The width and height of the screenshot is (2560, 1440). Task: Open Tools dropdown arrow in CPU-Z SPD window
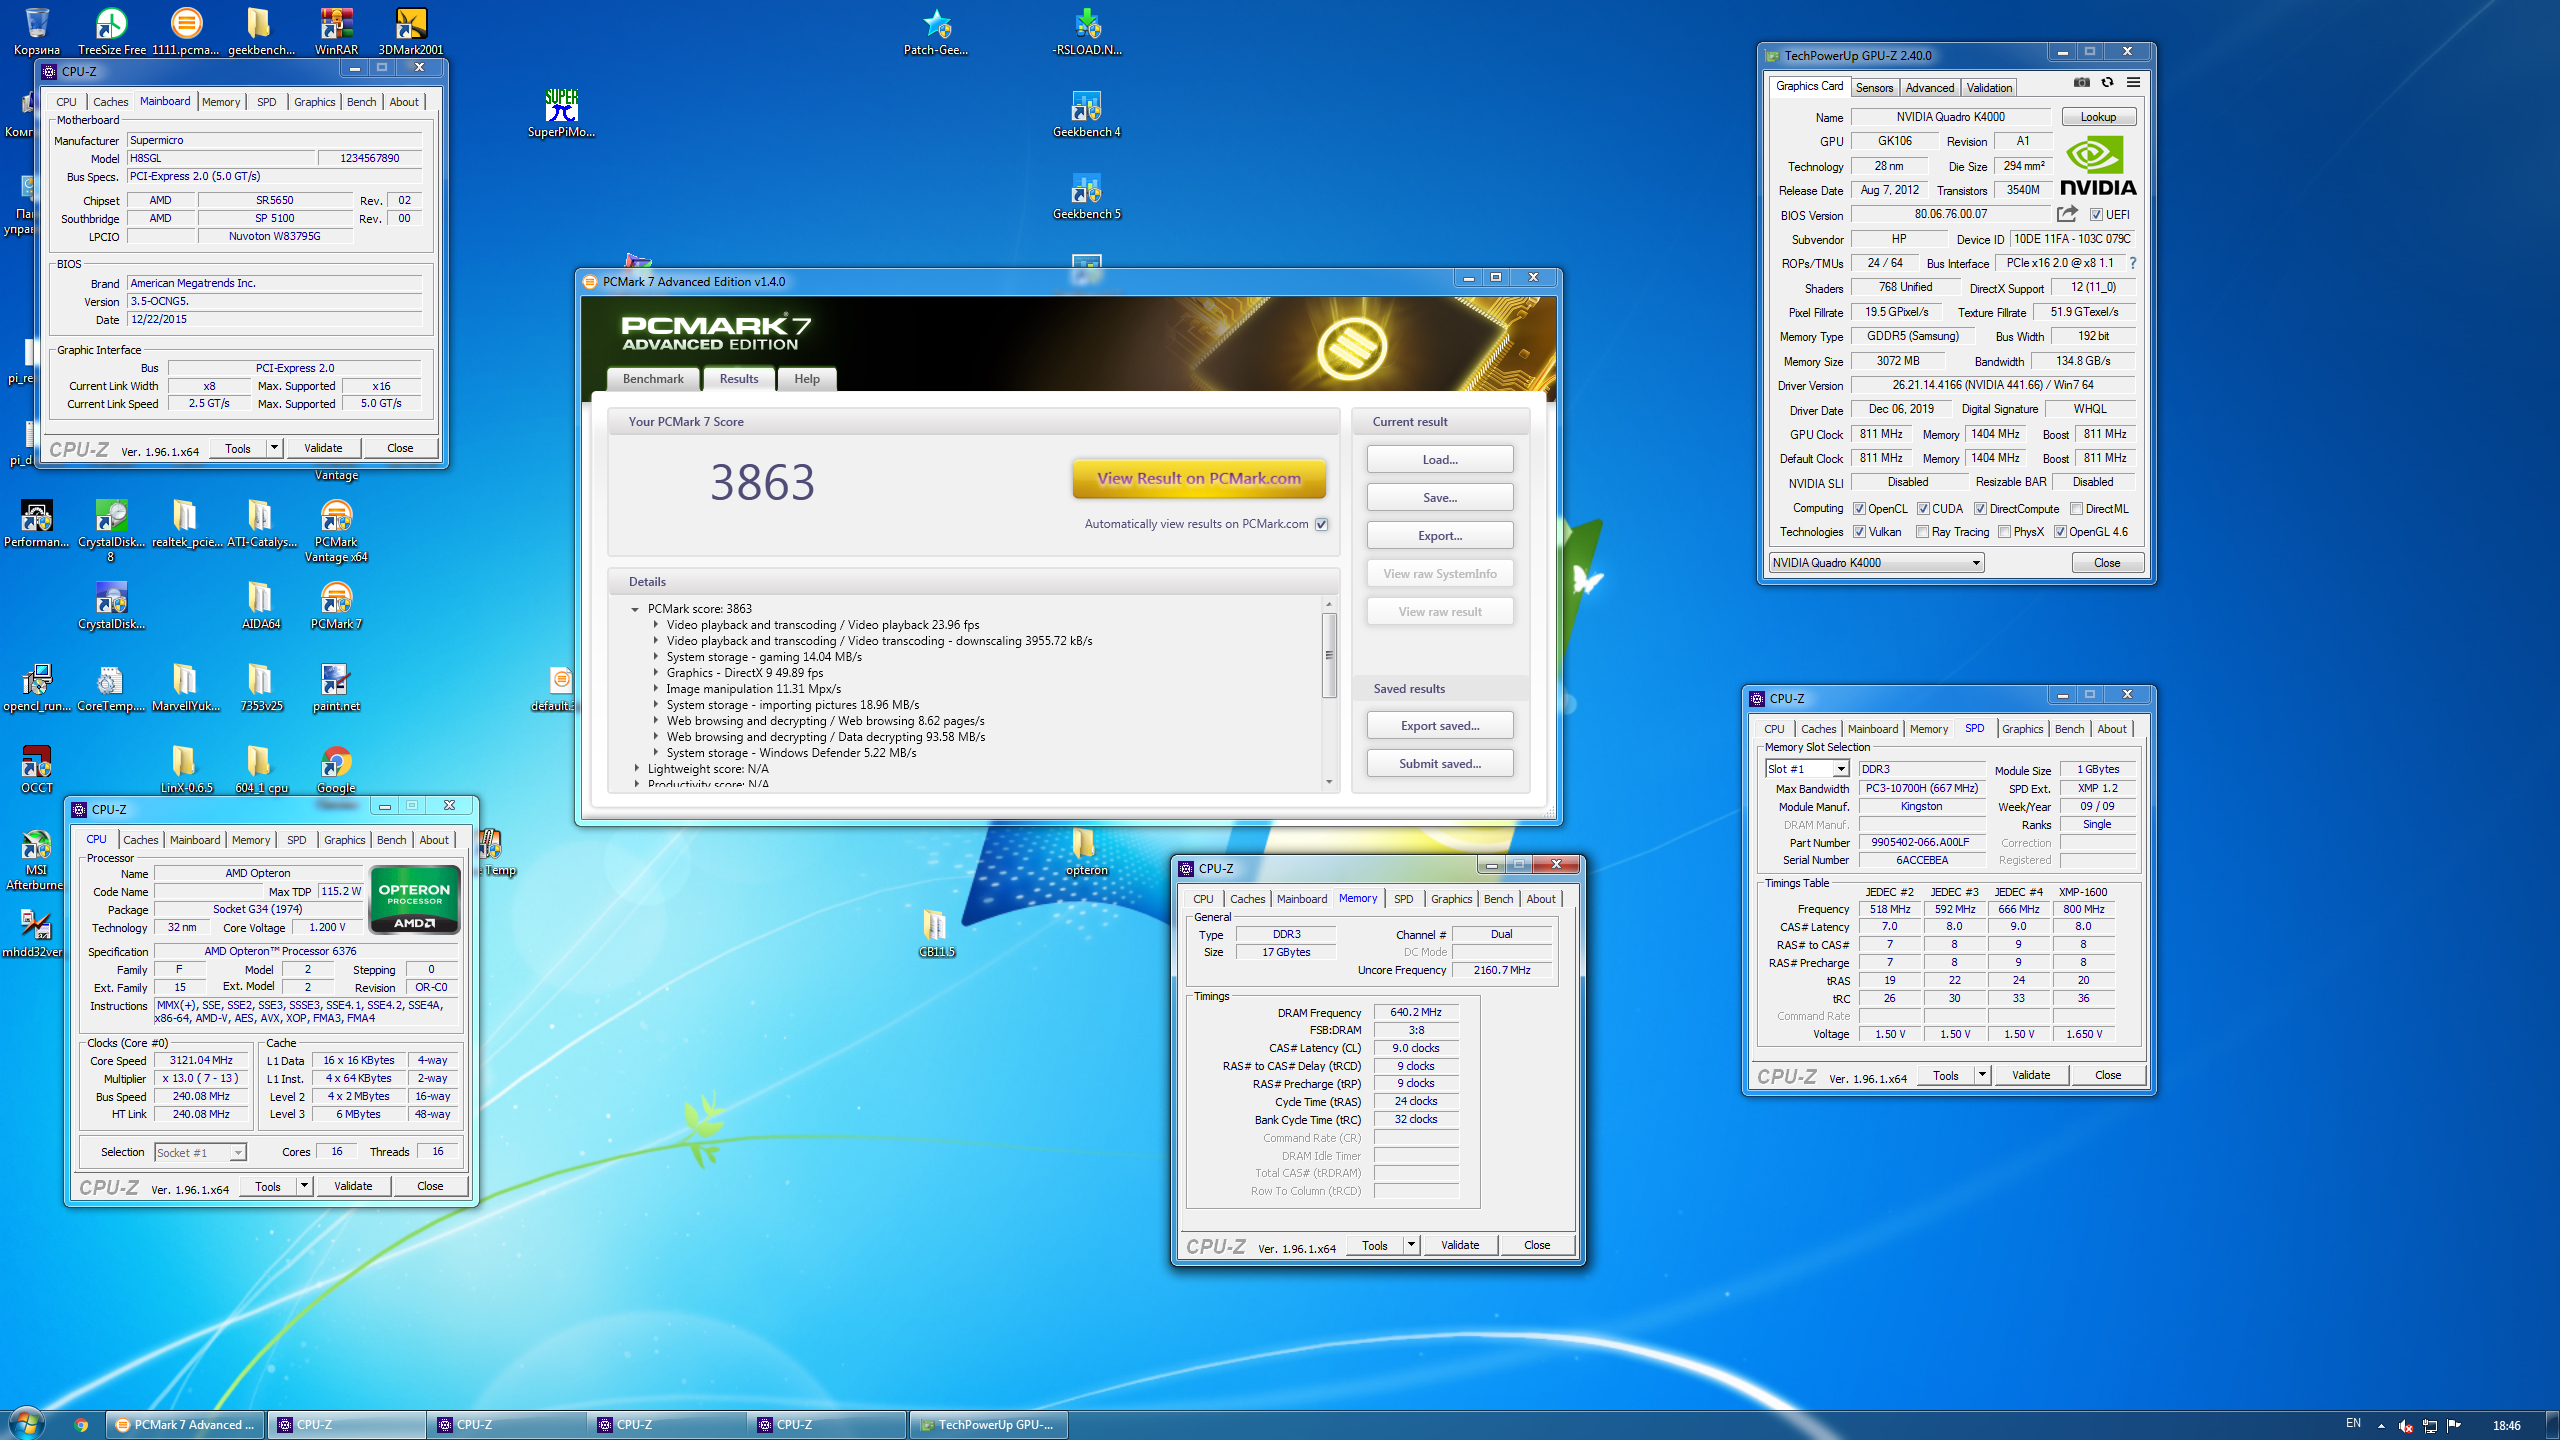(1982, 1075)
